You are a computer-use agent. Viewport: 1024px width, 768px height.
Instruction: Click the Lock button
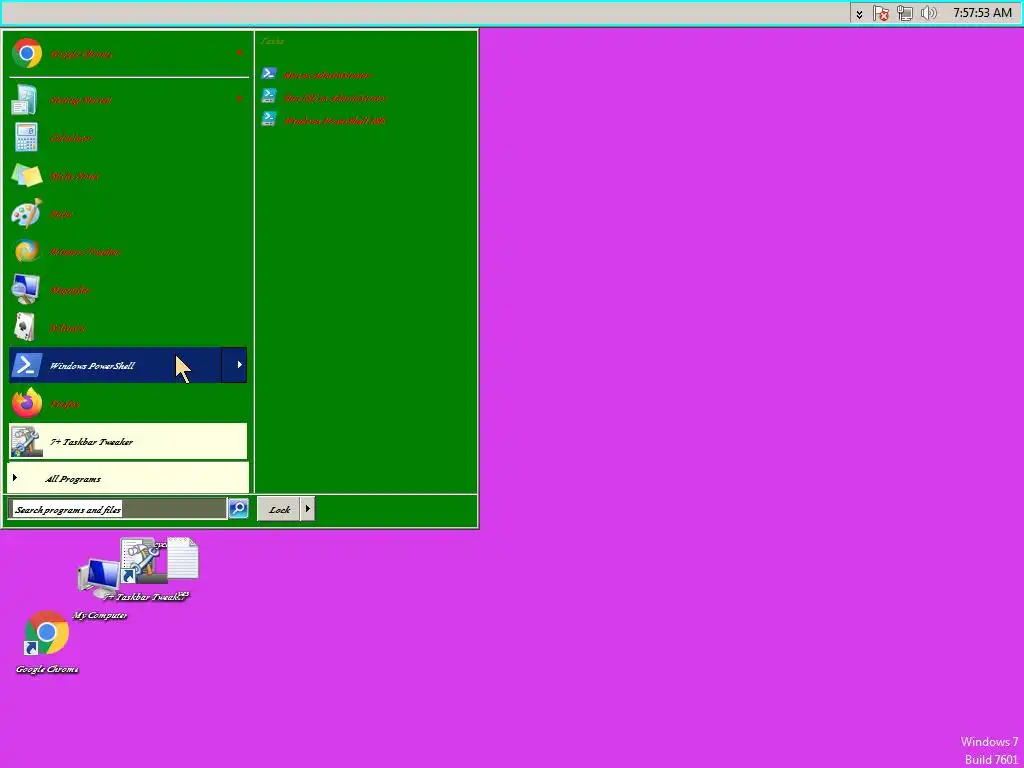pos(279,509)
